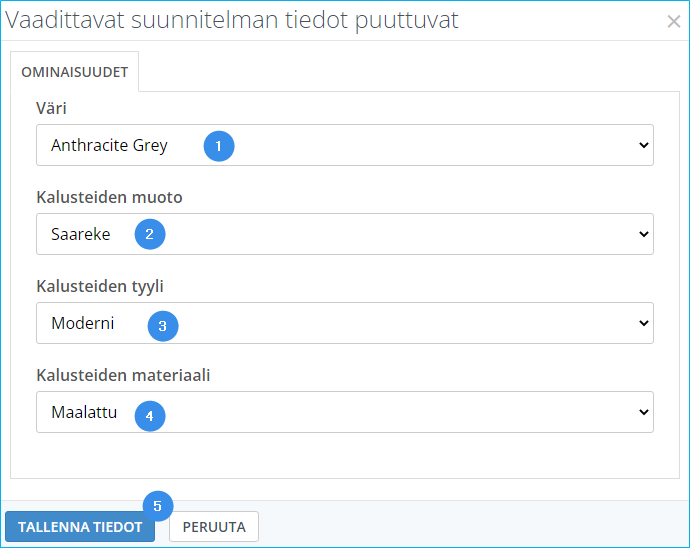Click the Kalusteiden muoto label
690x548 pixels.
(x=109, y=197)
